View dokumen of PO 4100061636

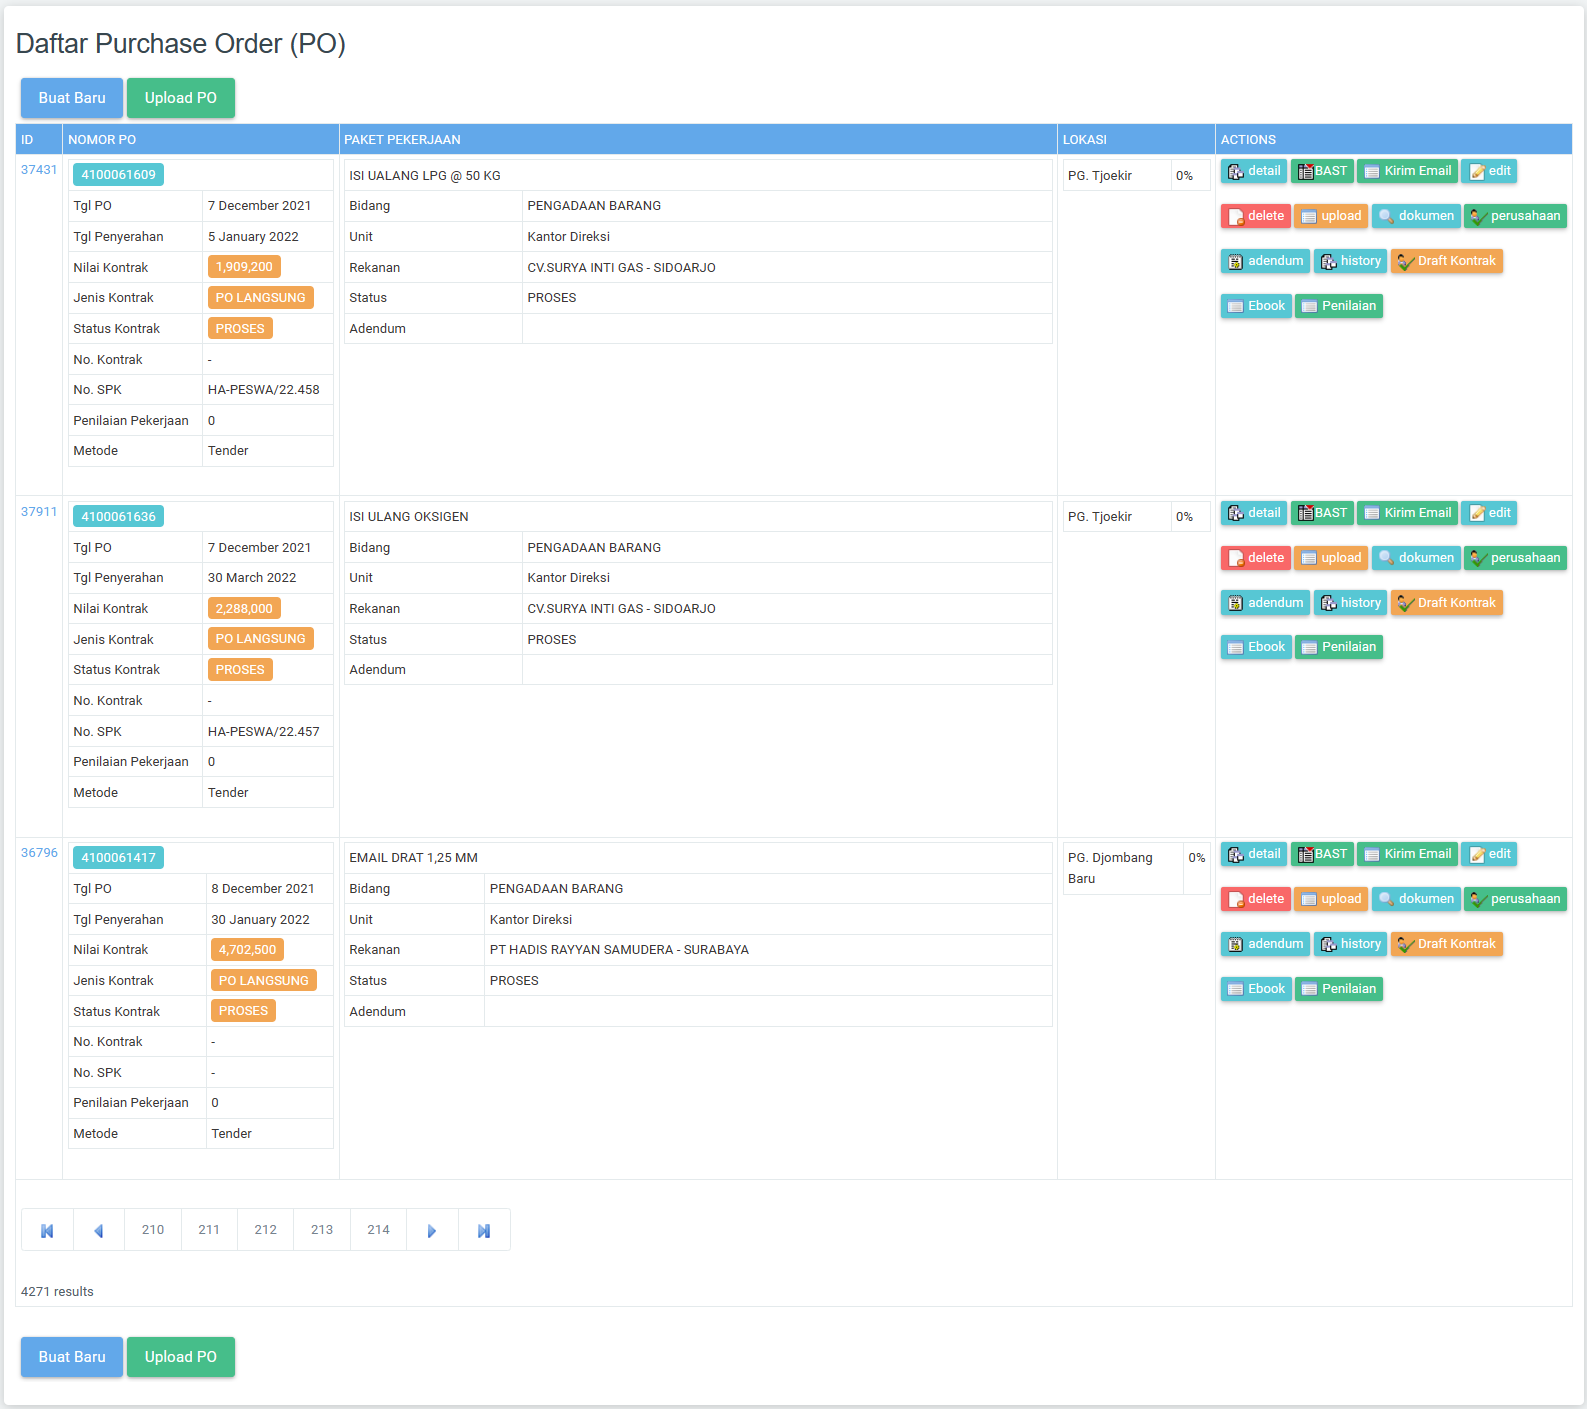coord(1416,558)
